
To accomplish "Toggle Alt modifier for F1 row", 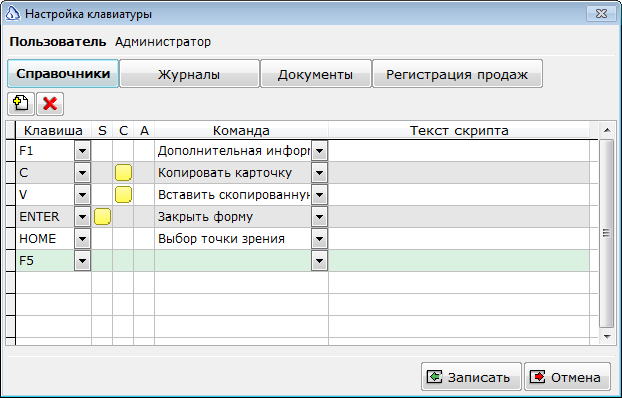I will [144, 151].
